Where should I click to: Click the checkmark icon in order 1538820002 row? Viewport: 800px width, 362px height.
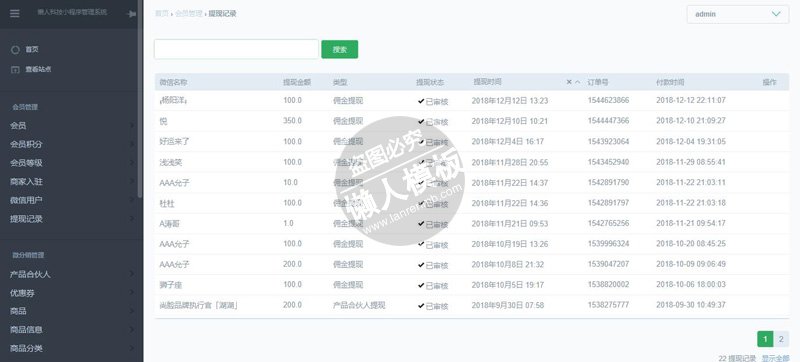coord(421,285)
